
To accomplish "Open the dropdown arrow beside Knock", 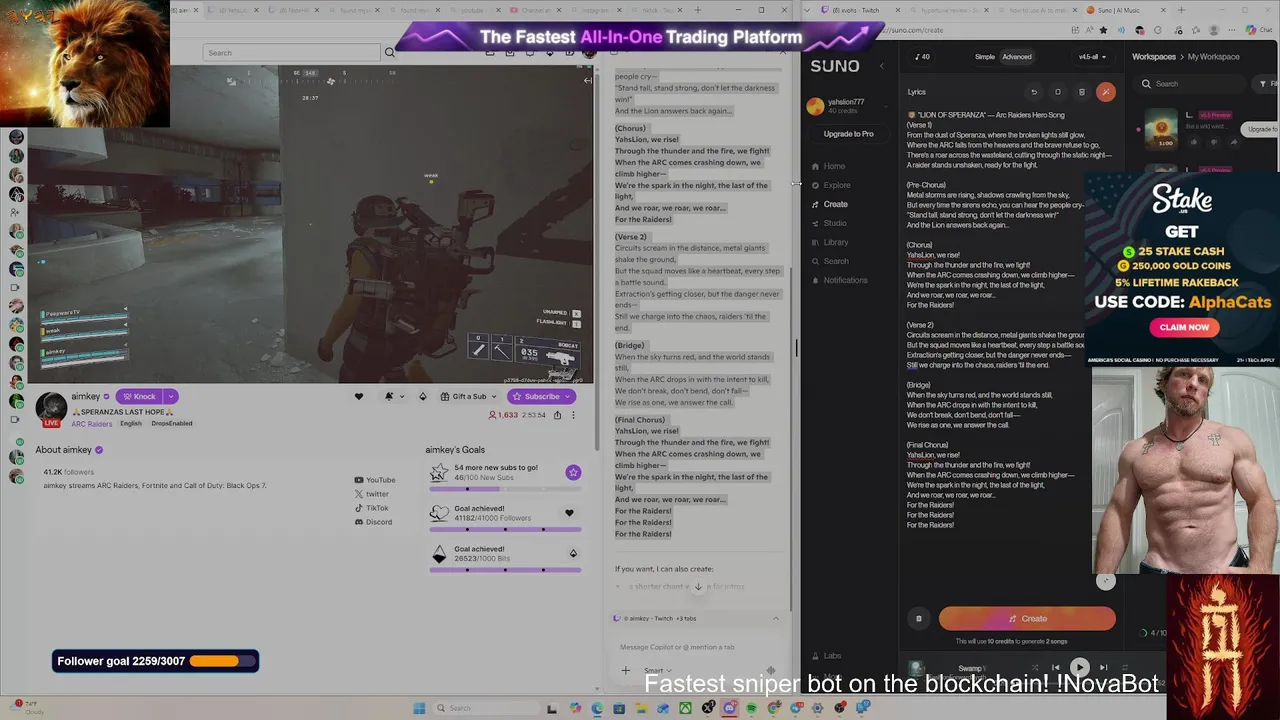I will pyautogui.click(x=171, y=396).
